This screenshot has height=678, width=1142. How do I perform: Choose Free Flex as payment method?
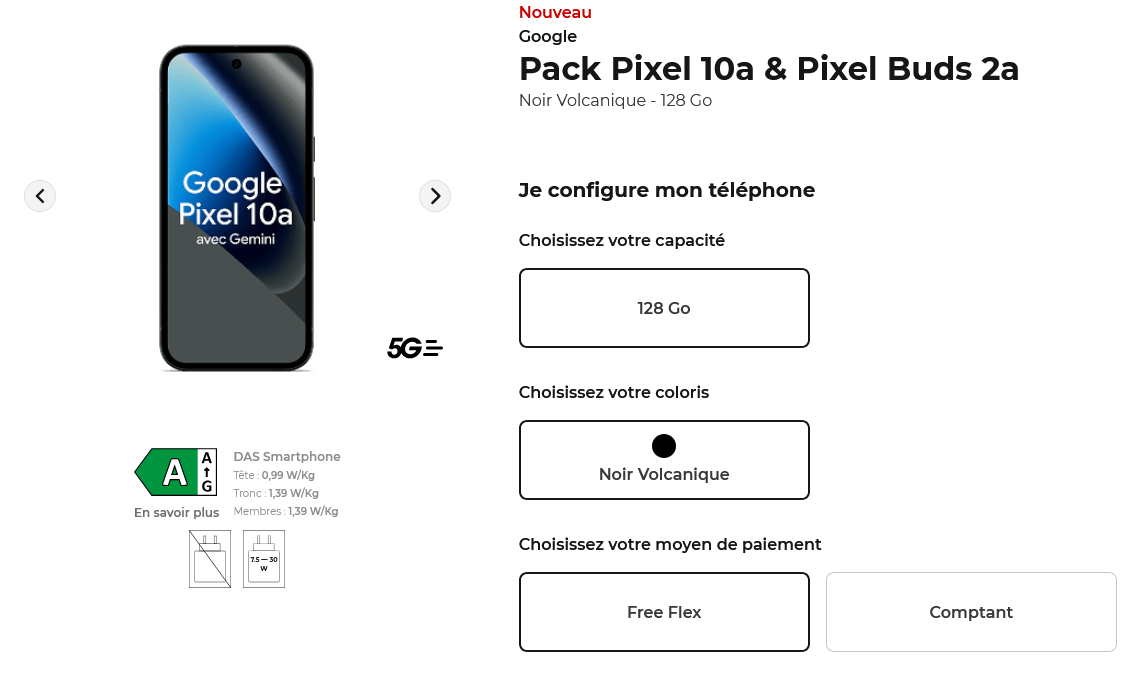664,612
